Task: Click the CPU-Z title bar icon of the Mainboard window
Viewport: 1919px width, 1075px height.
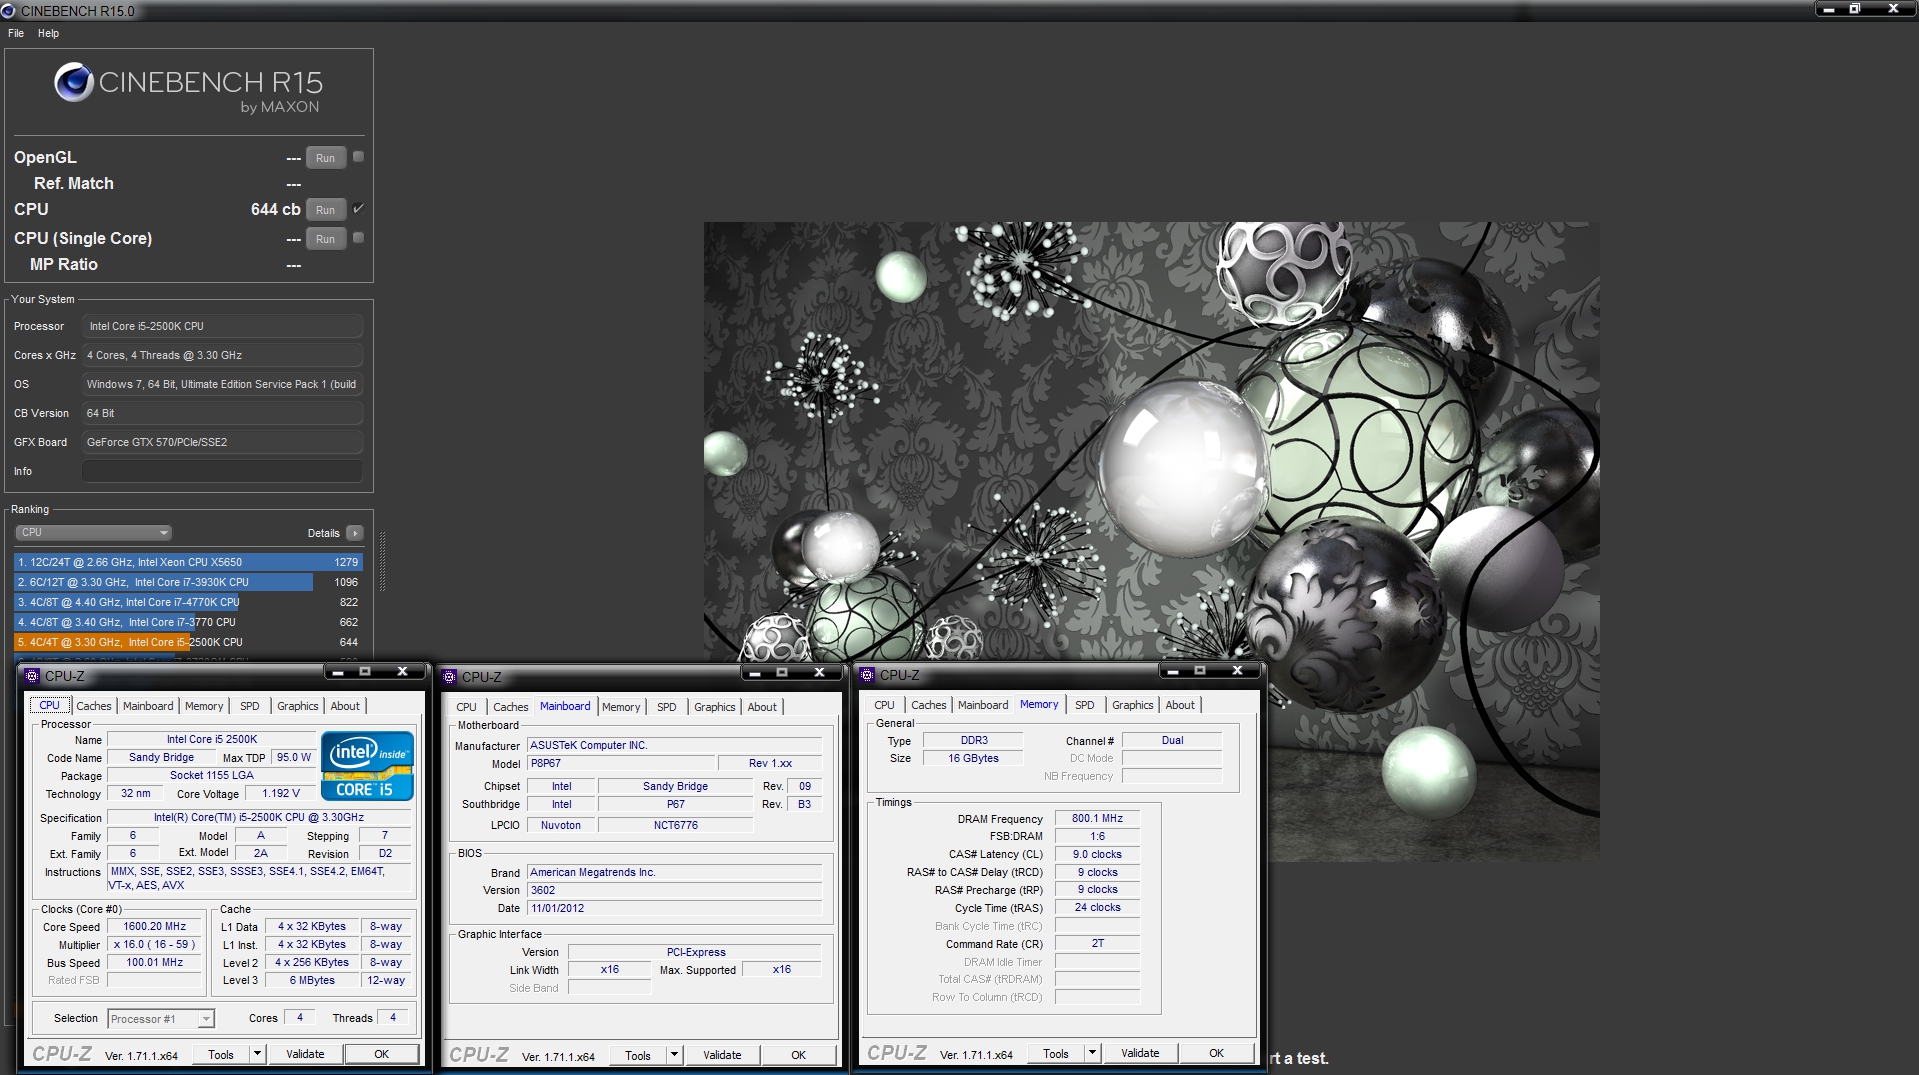Action: [x=449, y=677]
